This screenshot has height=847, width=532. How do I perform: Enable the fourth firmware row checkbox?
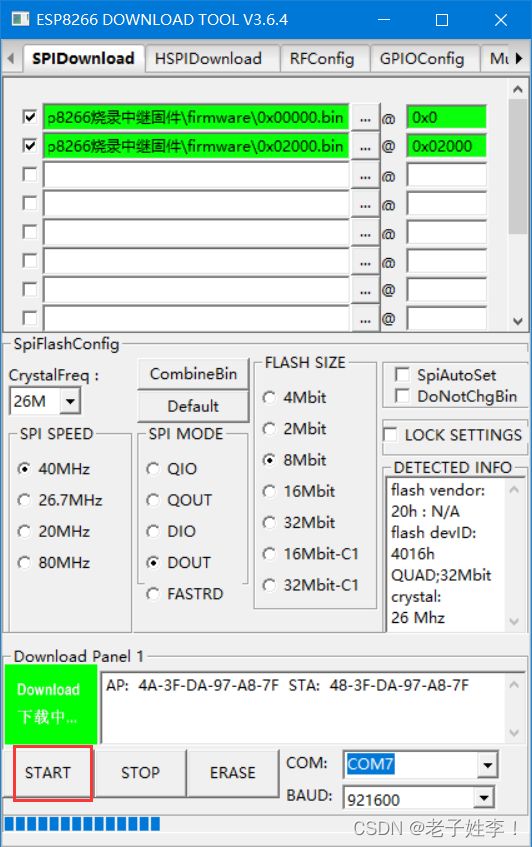(30, 203)
